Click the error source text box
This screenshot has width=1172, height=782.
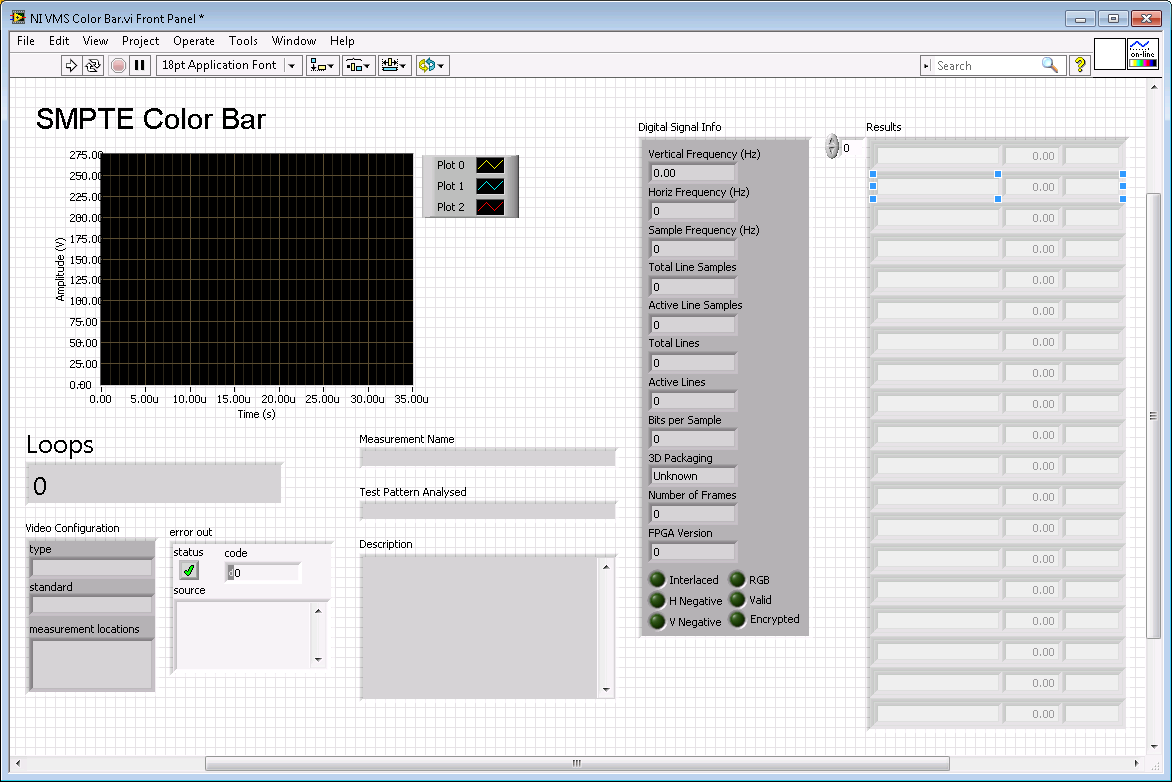(x=243, y=635)
